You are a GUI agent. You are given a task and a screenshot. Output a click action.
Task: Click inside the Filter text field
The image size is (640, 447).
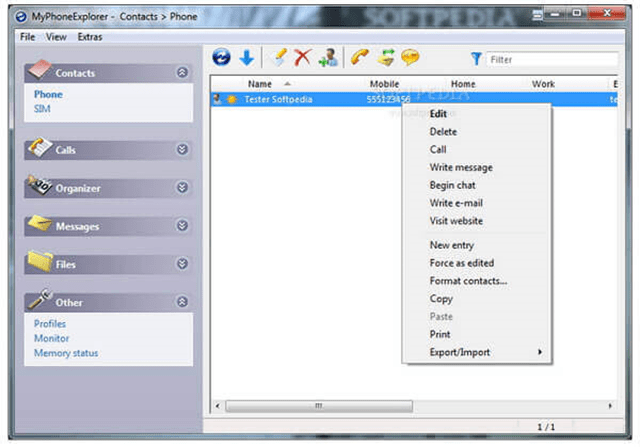(x=552, y=60)
